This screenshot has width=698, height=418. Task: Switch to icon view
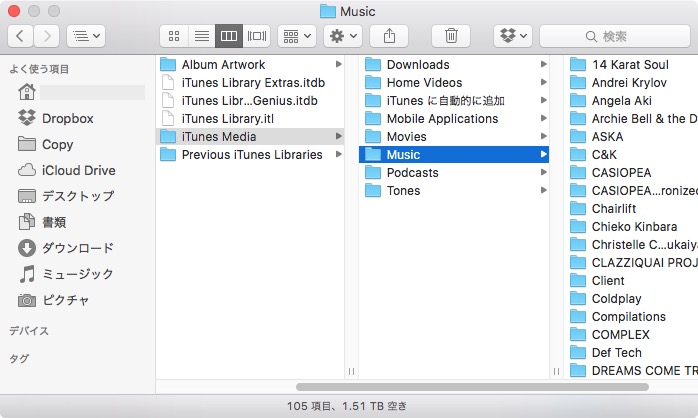pos(174,36)
